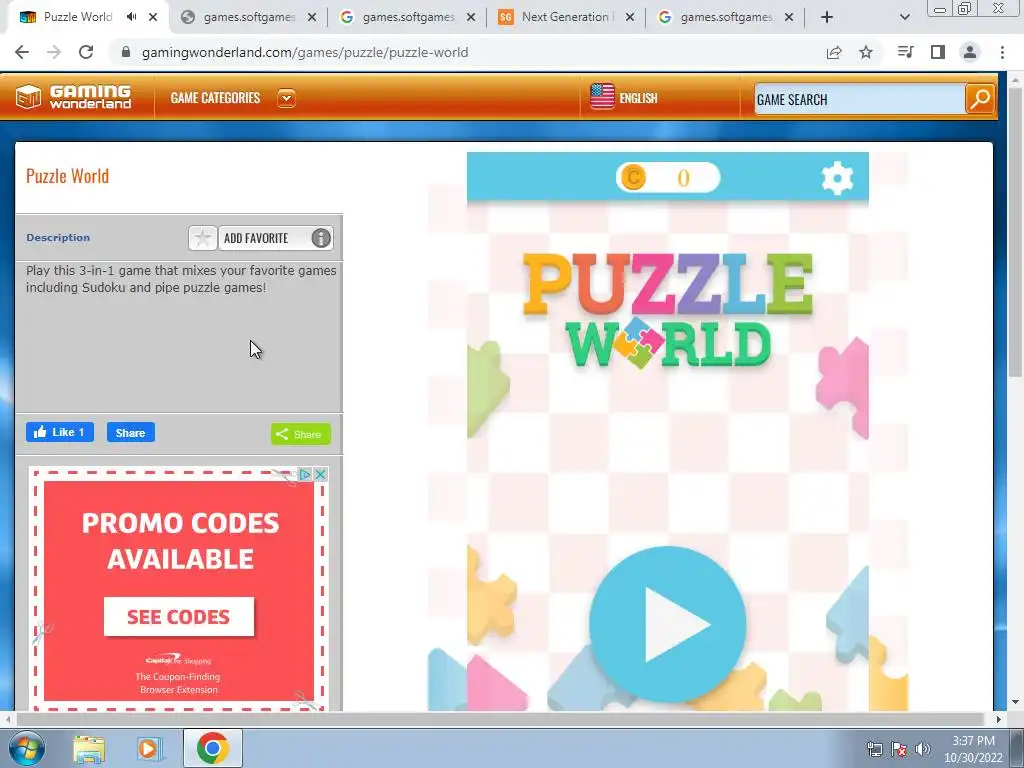Like the game on Facebook
The image size is (1024, 768).
59,432
